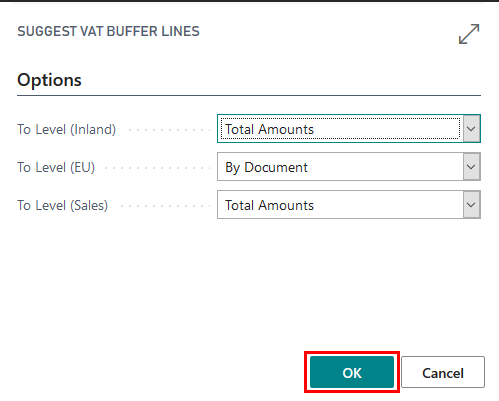Click the 'Total Amounts' text for Sales

[270, 205]
